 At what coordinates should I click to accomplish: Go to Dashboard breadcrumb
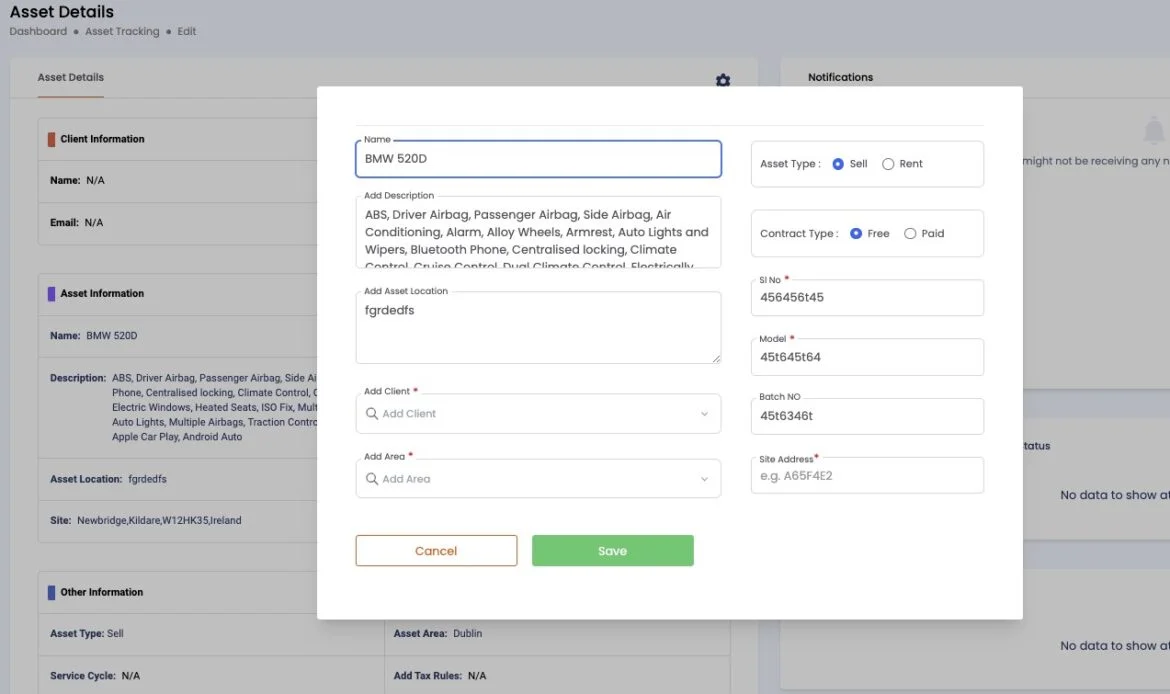(38, 32)
